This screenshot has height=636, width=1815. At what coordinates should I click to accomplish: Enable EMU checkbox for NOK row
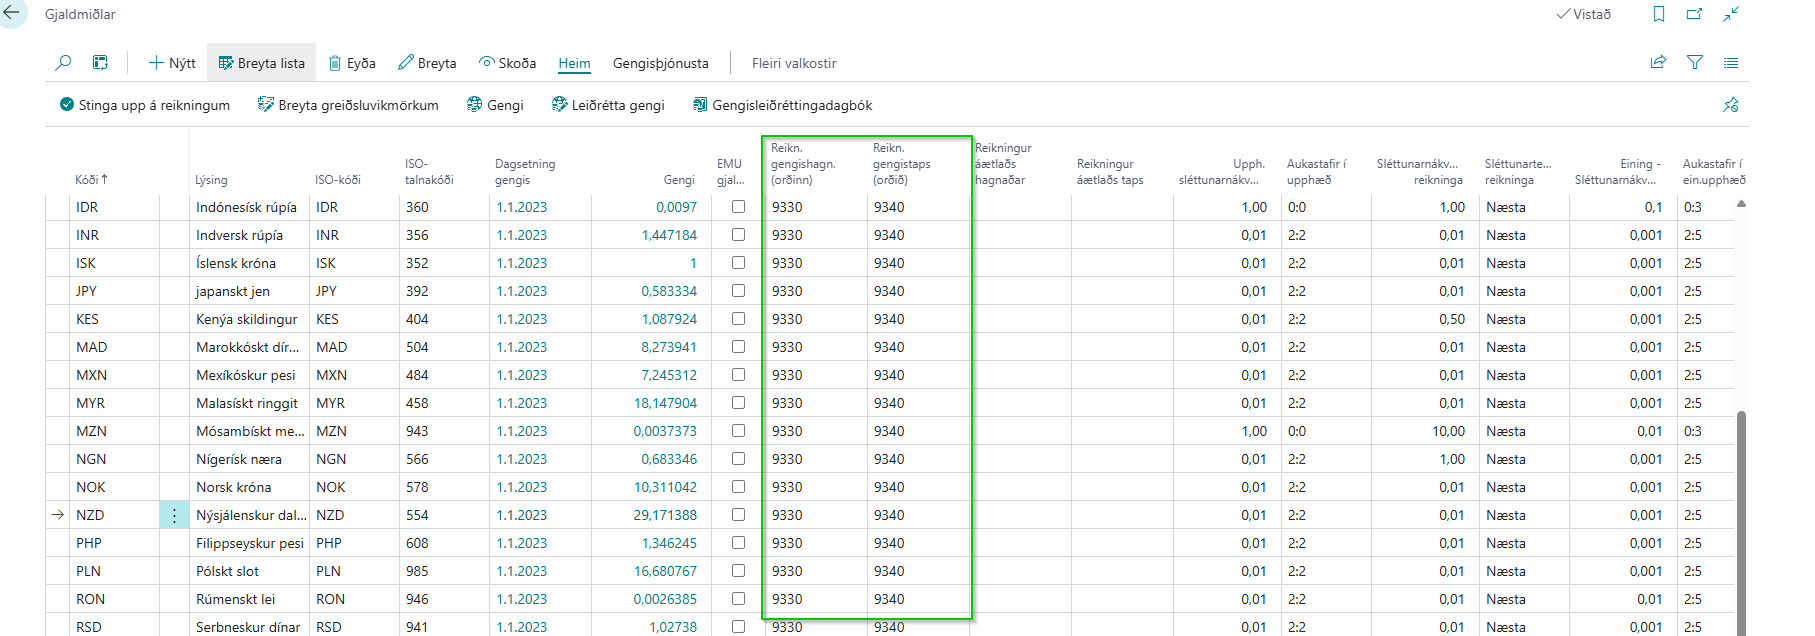click(738, 487)
